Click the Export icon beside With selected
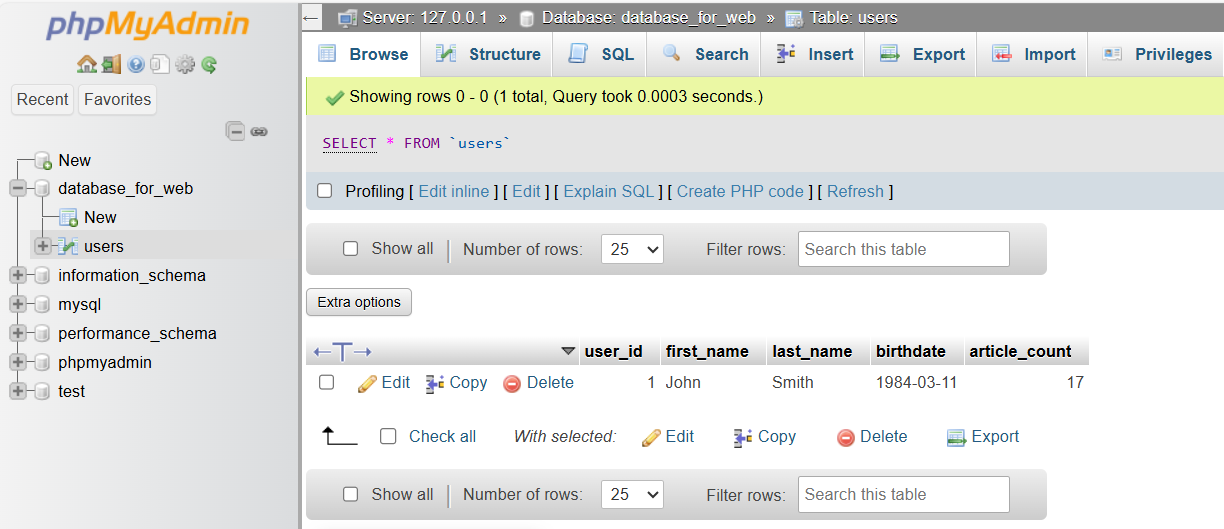Image resolution: width=1224 pixels, height=529 pixels. point(956,437)
